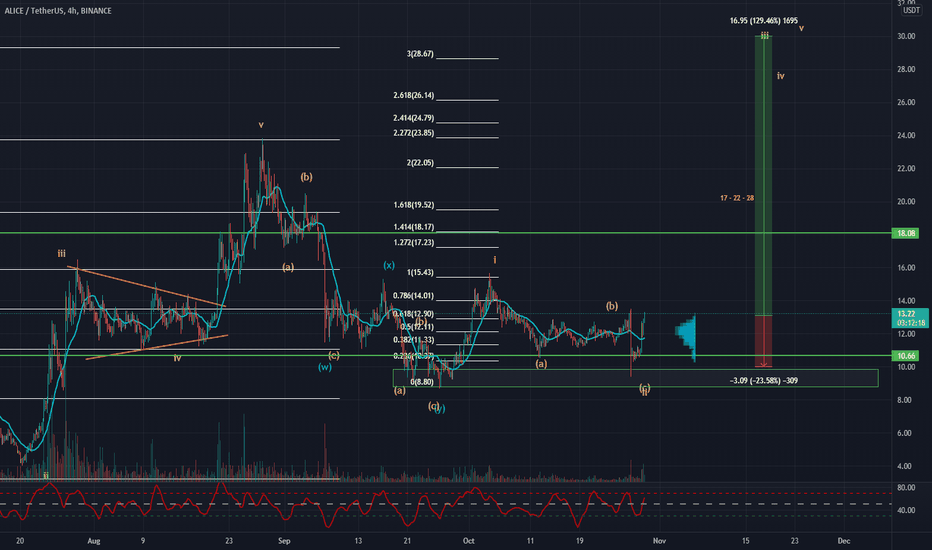Screen dimensions: 932x550
Task: Click the 80.00 value on RSI axis
Action: pyautogui.click(x=906, y=488)
